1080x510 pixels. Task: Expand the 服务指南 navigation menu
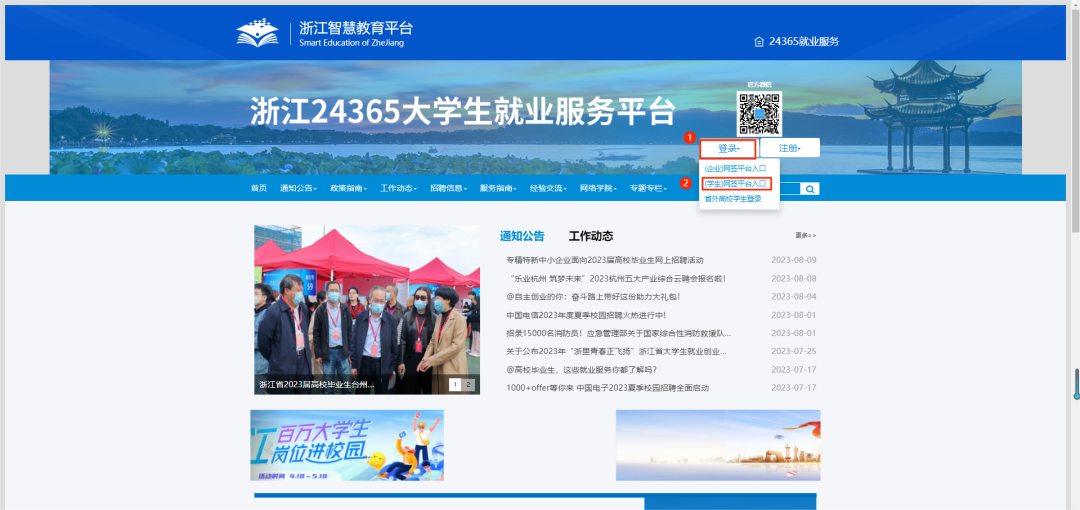point(498,188)
